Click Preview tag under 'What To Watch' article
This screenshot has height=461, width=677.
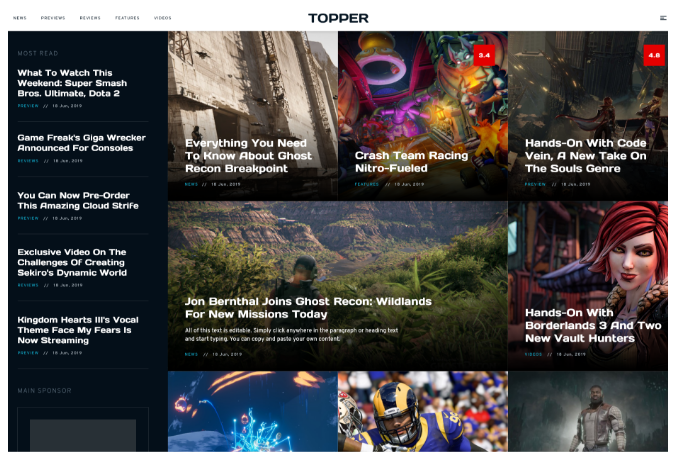(28, 106)
